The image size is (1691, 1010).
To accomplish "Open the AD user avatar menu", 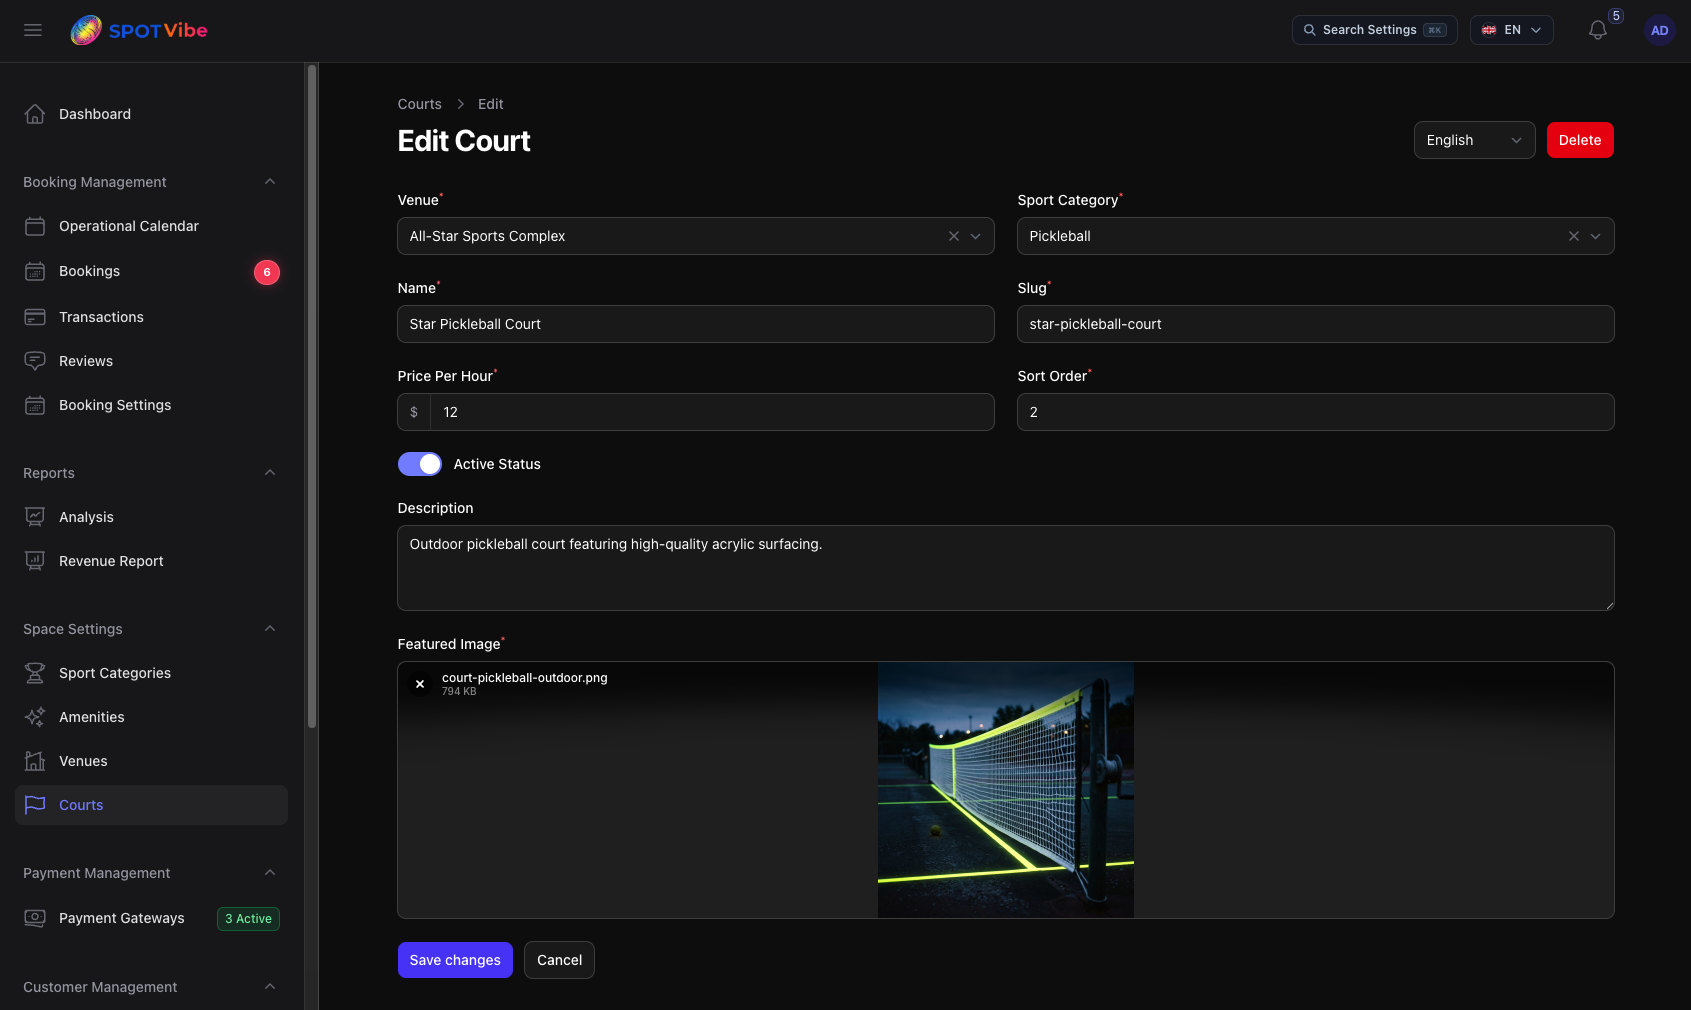I will [x=1660, y=30].
